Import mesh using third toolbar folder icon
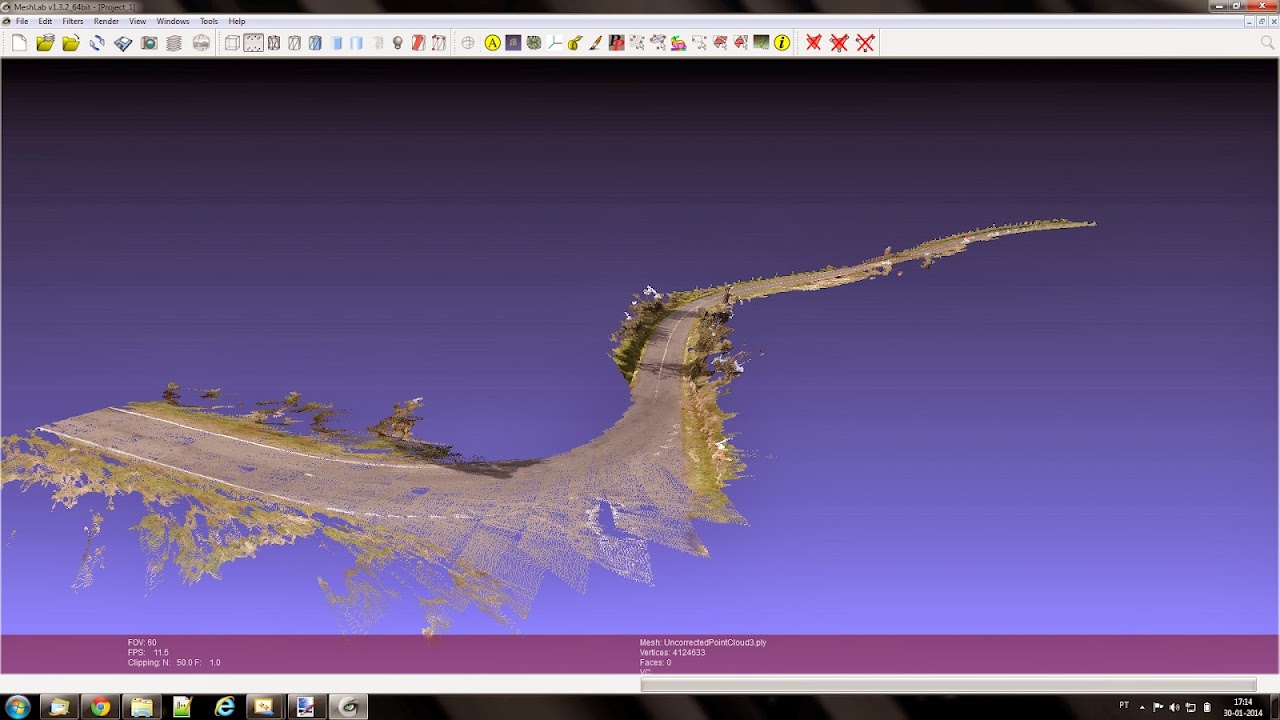The image size is (1280, 720). tap(71, 43)
